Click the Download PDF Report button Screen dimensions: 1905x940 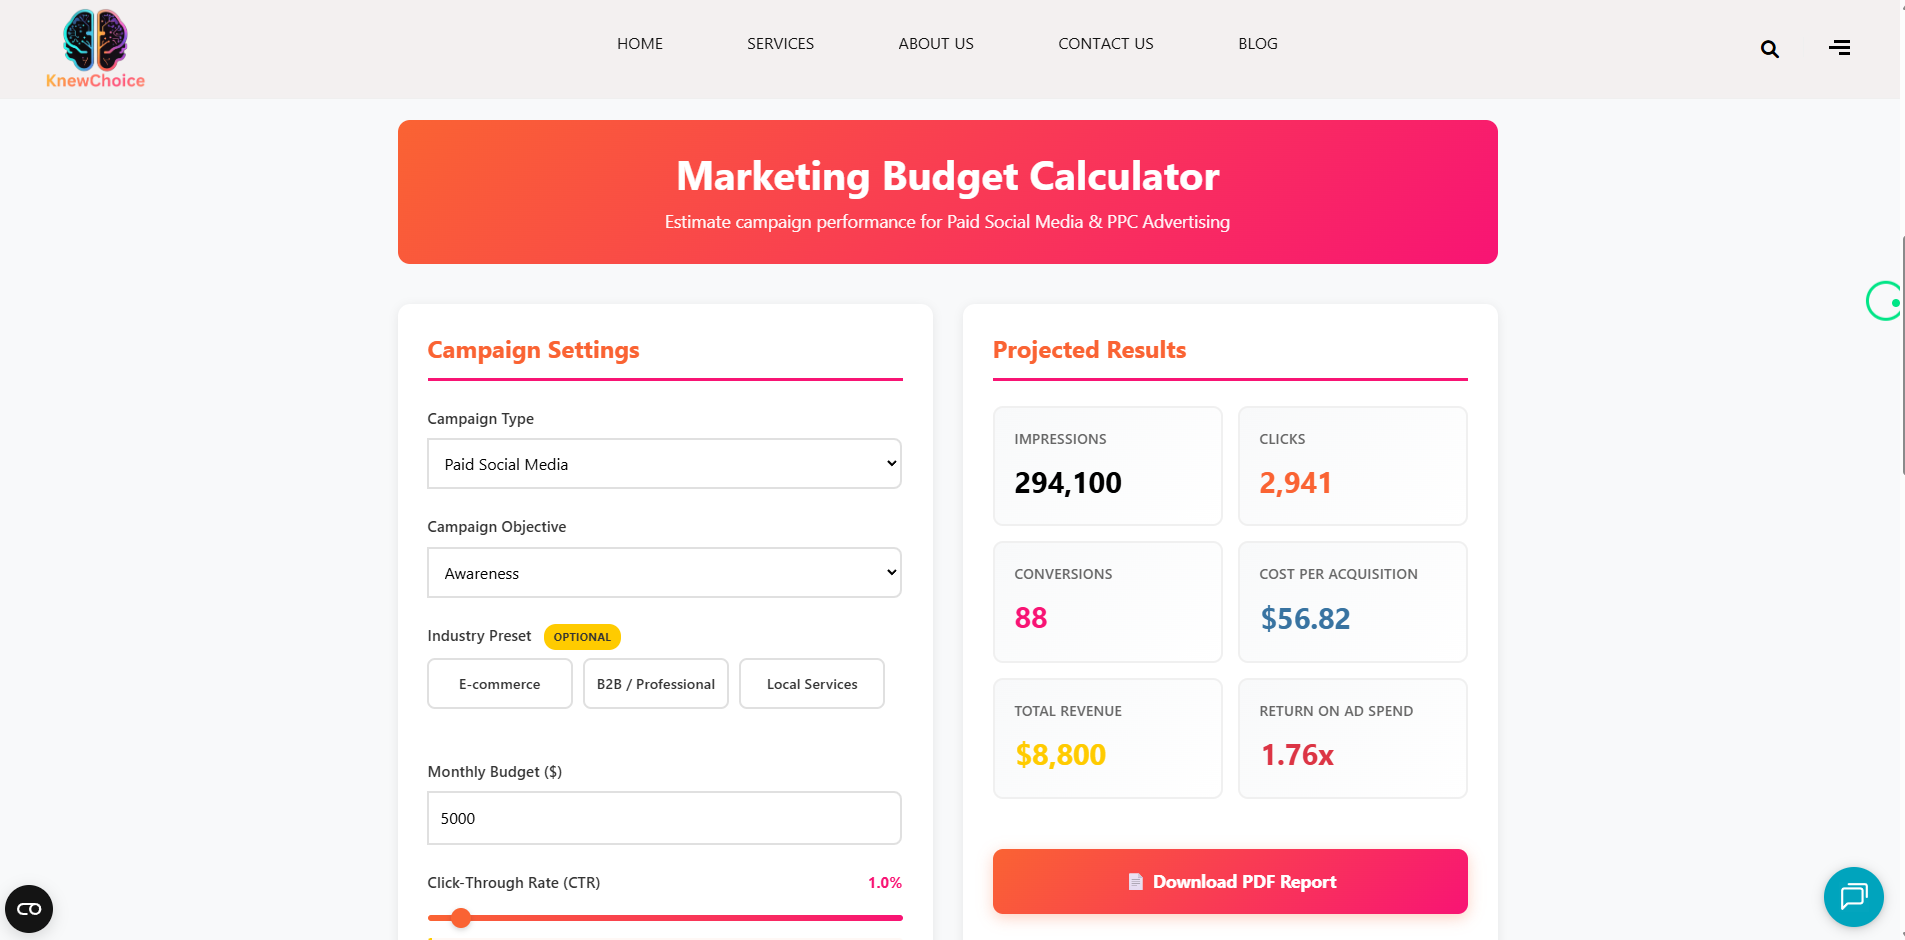coord(1230,882)
